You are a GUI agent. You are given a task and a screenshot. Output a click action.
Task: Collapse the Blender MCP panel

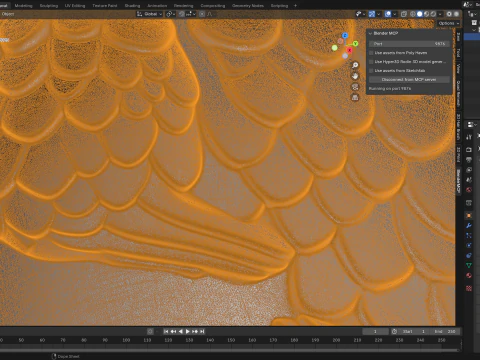(370, 33)
